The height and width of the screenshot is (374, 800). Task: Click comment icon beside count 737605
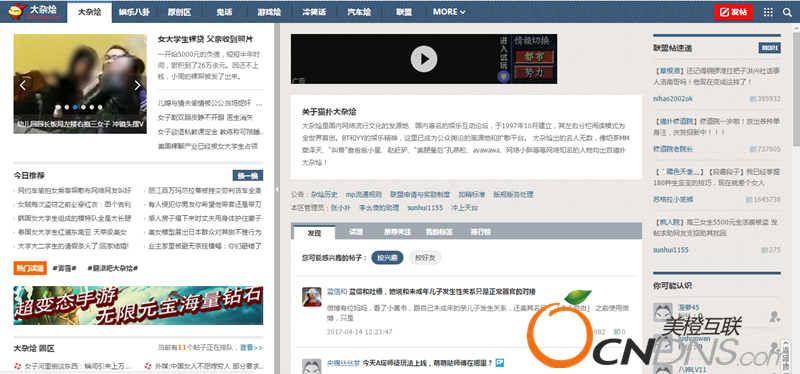coord(753,149)
